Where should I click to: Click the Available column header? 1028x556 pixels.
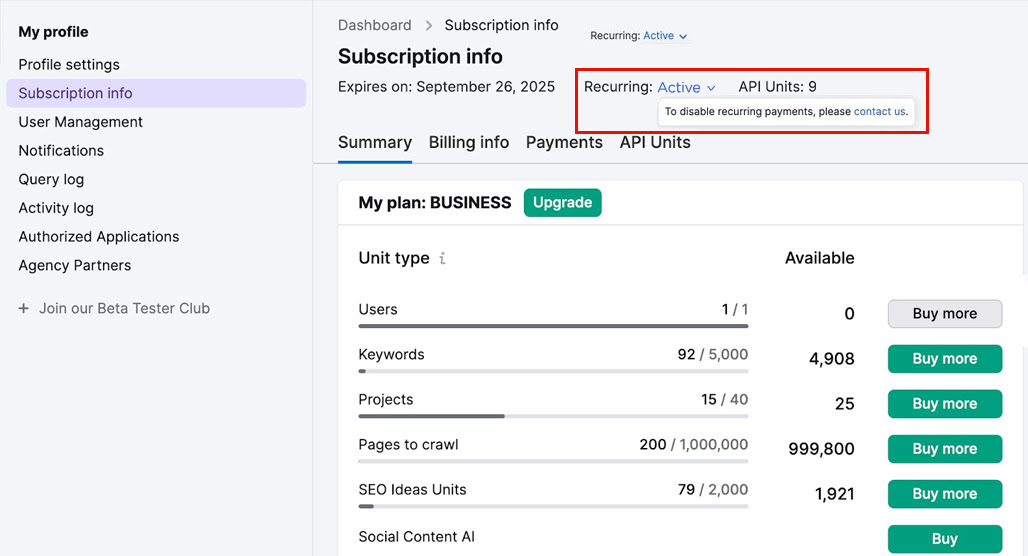pos(820,258)
